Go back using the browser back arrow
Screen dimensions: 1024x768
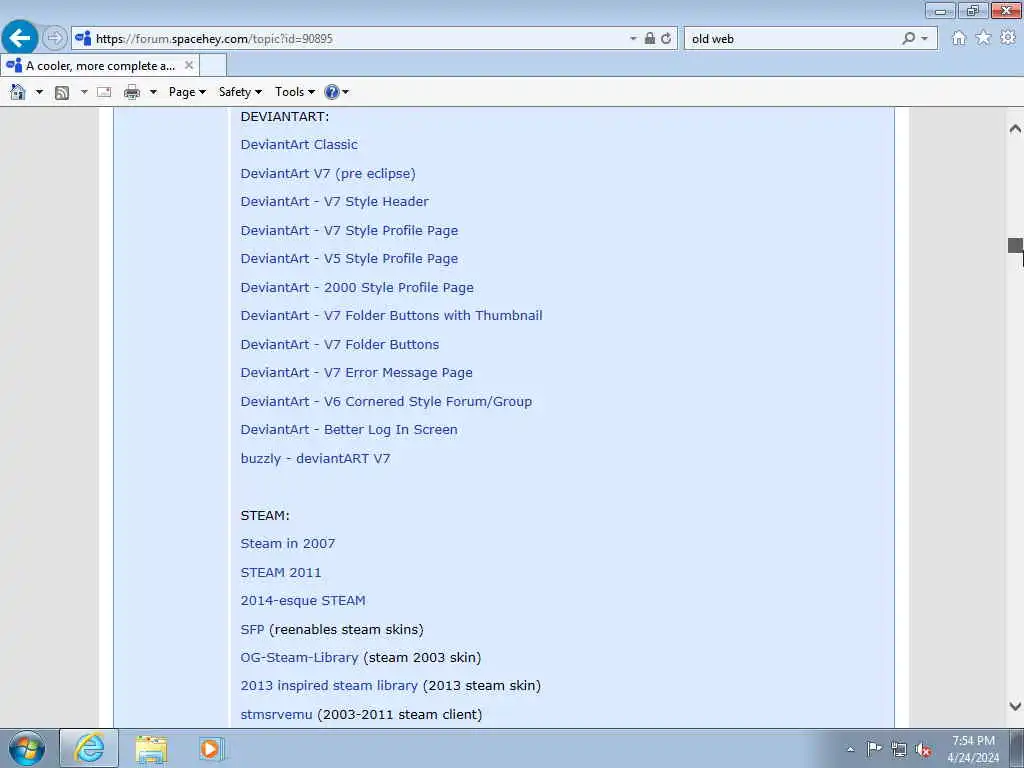[20, 37]
